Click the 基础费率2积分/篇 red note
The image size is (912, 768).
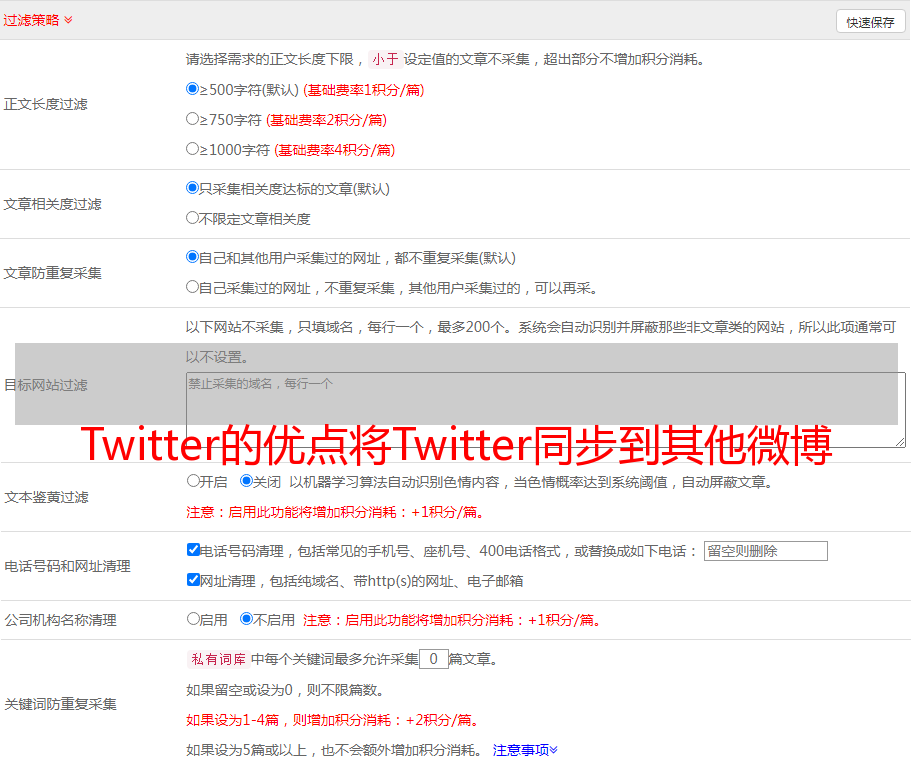(x=326, y=120)
